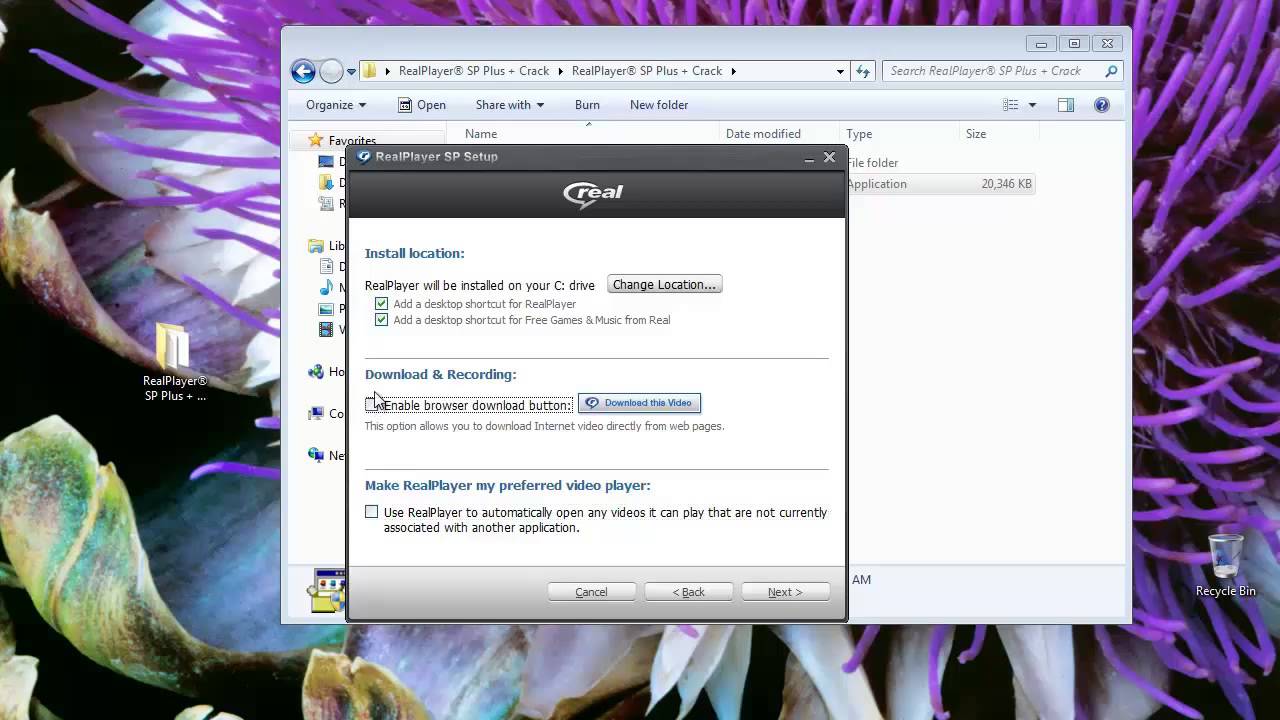Image resolution: width=1280 pixels, height=720 pixels.
Task: Open the Organize dropdown menu
Action: pos(336,105)
